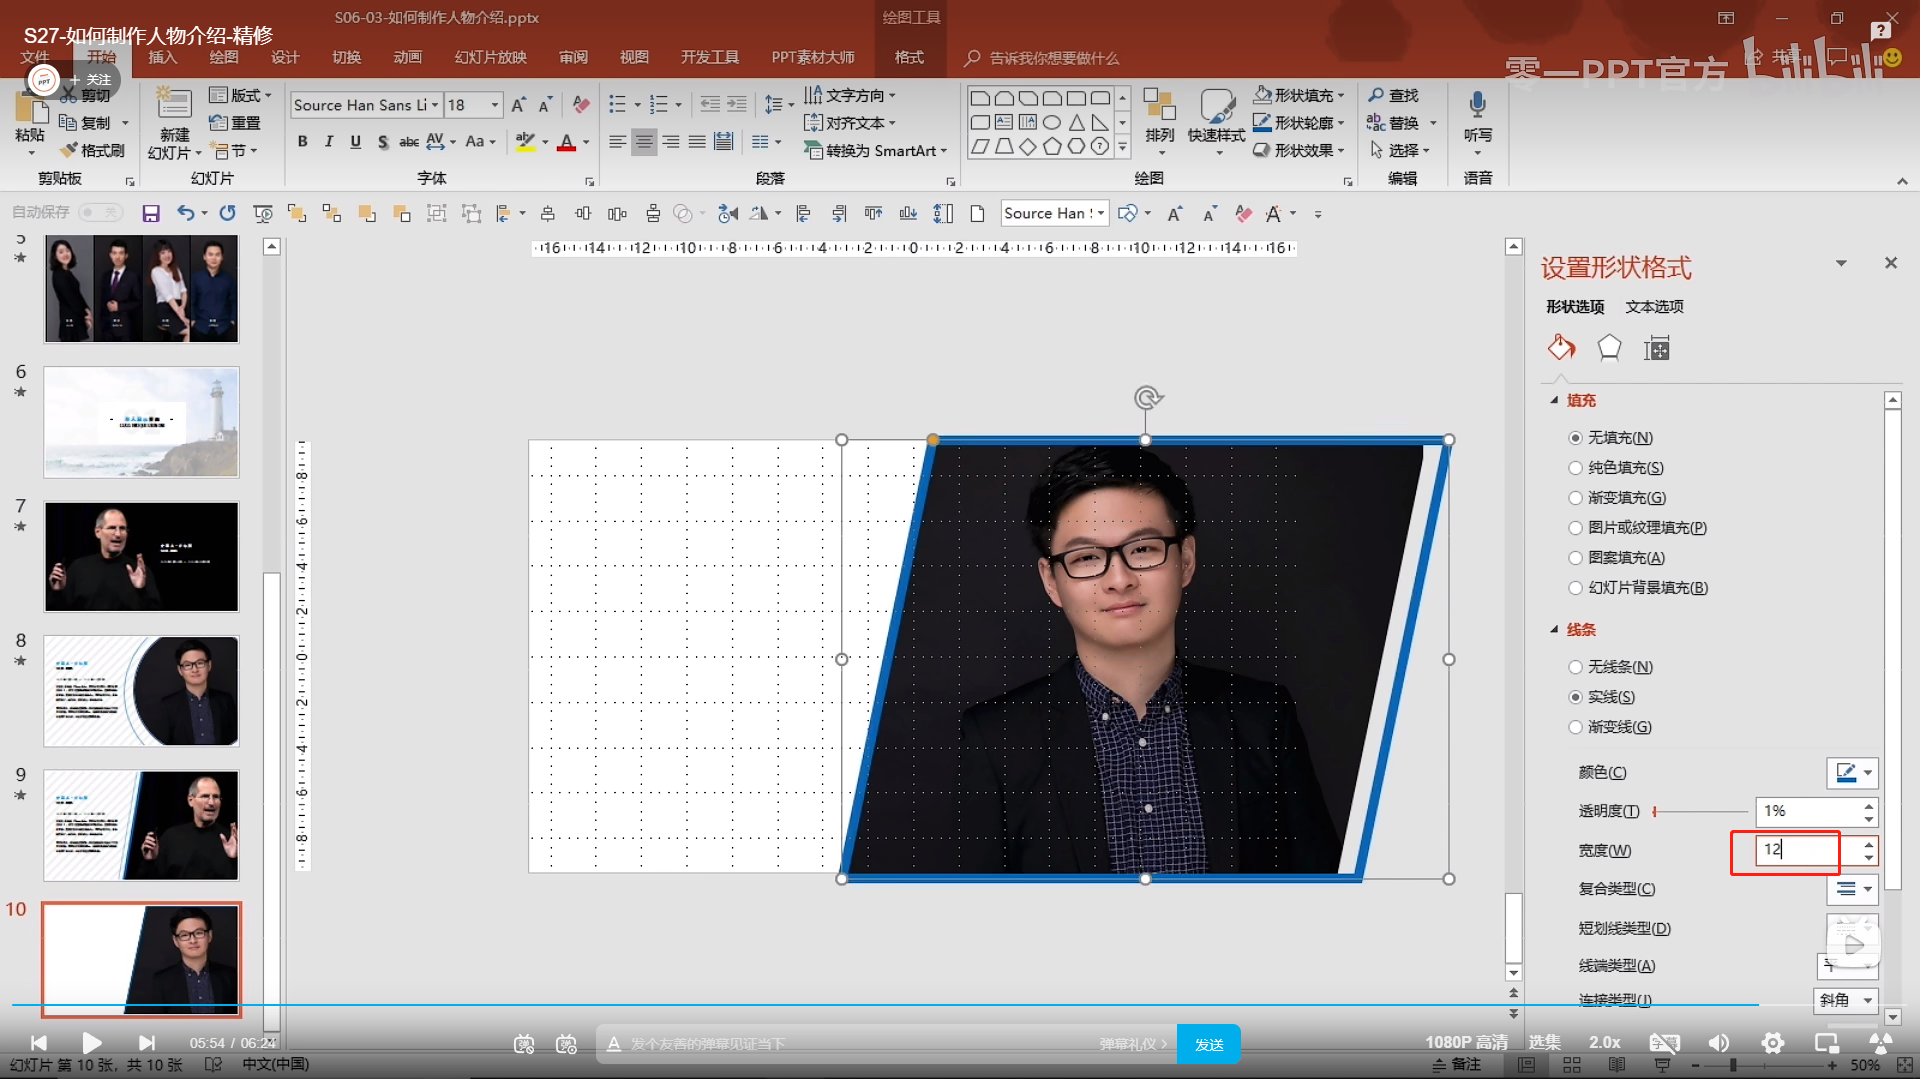This screenshot has width=1920, height=1079.
Task: Open the Slide Show (幻灯片放映) tab
Action: 491,57
